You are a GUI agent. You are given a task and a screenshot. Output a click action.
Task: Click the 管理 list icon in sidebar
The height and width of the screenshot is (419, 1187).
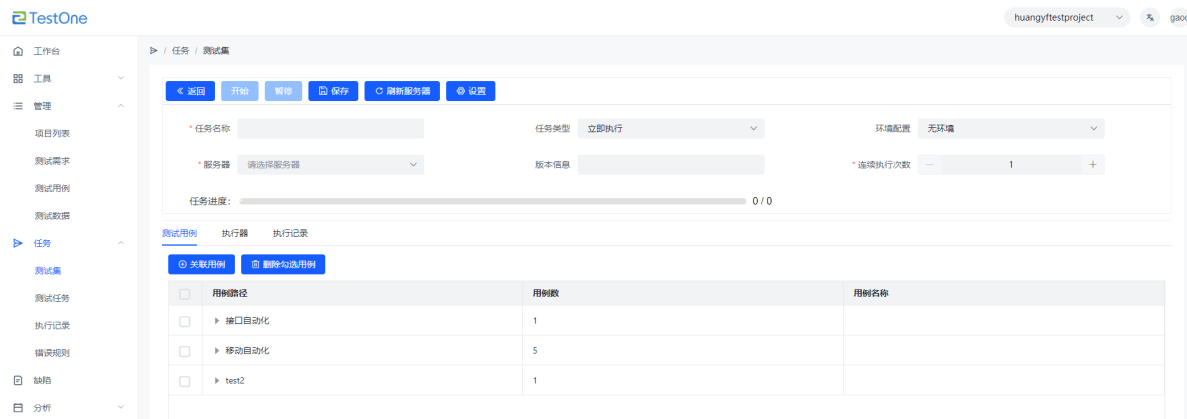[x=18, y=105]
